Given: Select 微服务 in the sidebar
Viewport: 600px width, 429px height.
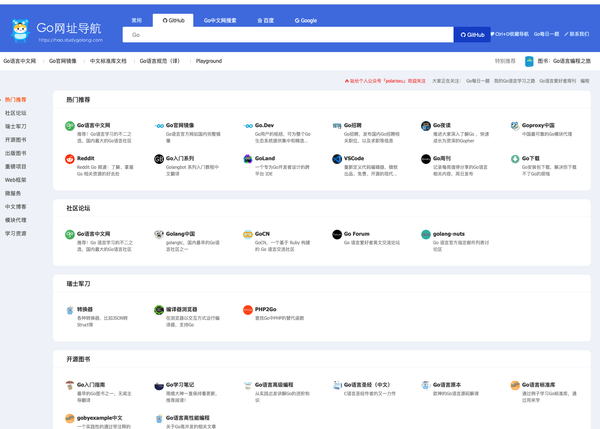Looking at the screenshot, I should pos(13,193).
